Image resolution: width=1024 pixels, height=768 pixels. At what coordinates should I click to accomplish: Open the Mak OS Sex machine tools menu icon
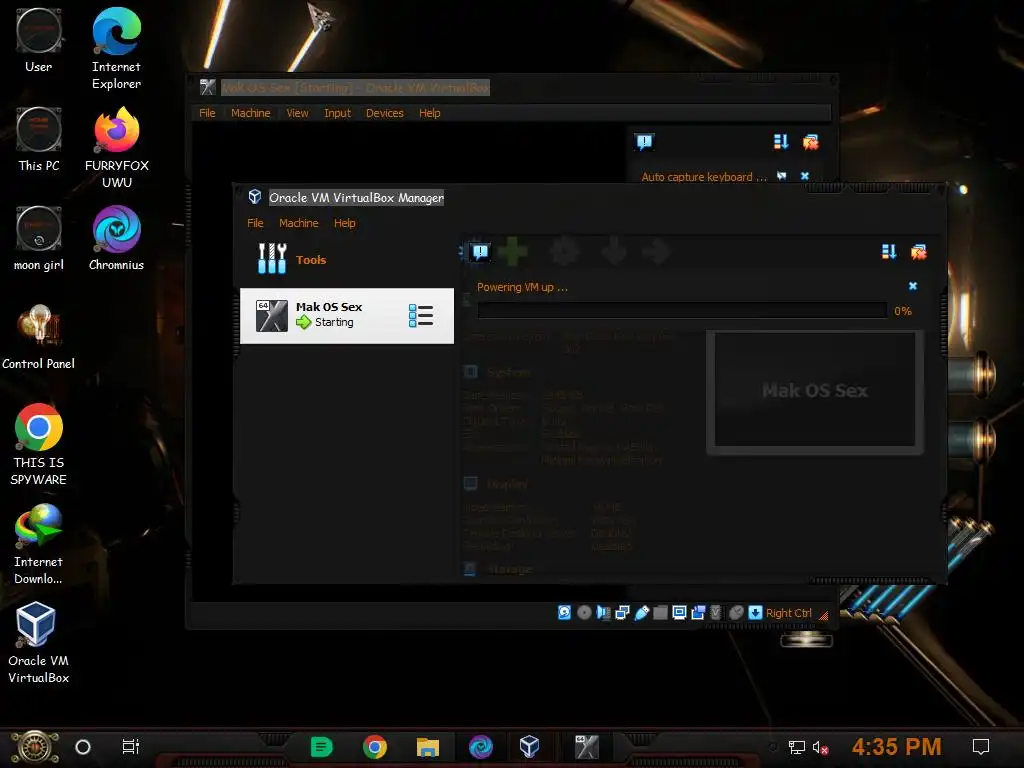421,315
